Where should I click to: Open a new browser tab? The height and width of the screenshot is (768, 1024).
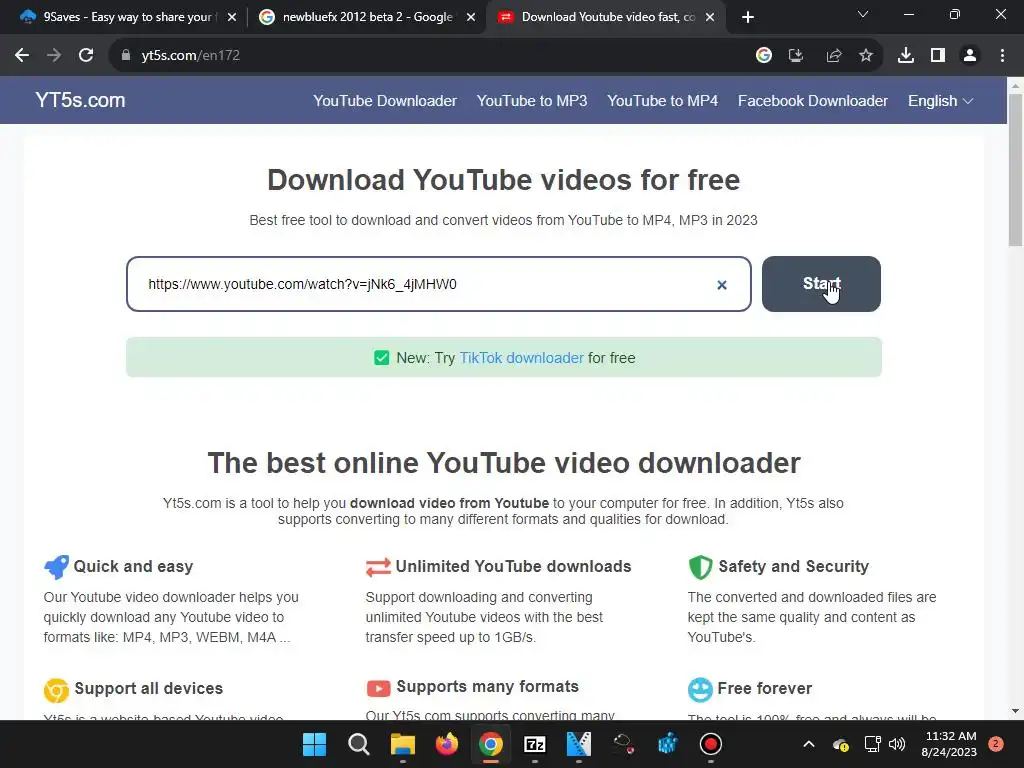(x=748, y=17)
